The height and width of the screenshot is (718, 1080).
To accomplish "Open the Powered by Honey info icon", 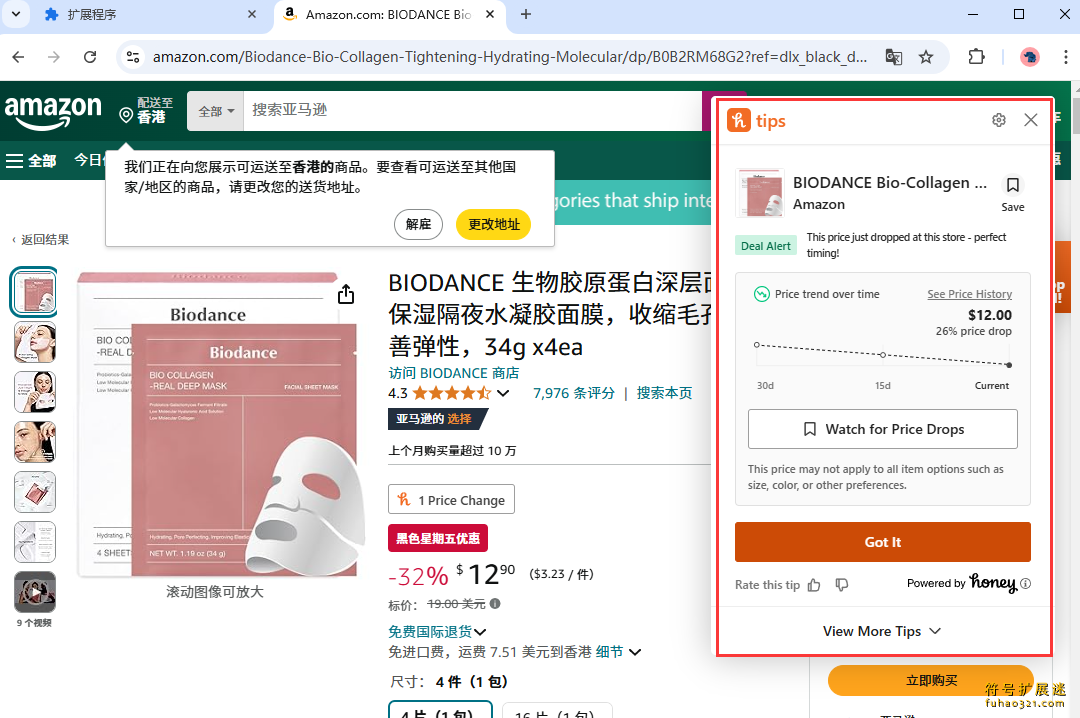I will [x=1026, y=584].
